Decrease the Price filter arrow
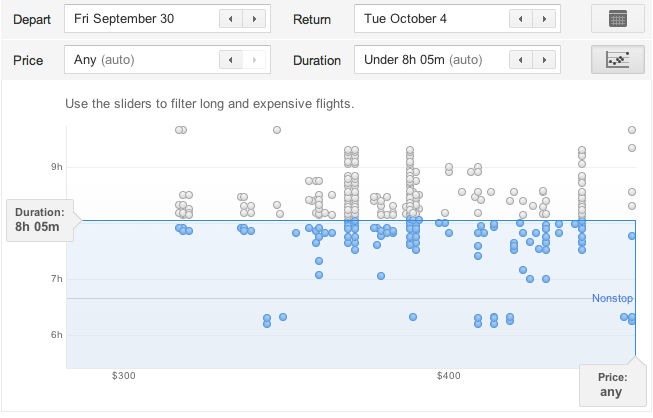This screenshot has width=653, height=418. click(x=231, y=60)
